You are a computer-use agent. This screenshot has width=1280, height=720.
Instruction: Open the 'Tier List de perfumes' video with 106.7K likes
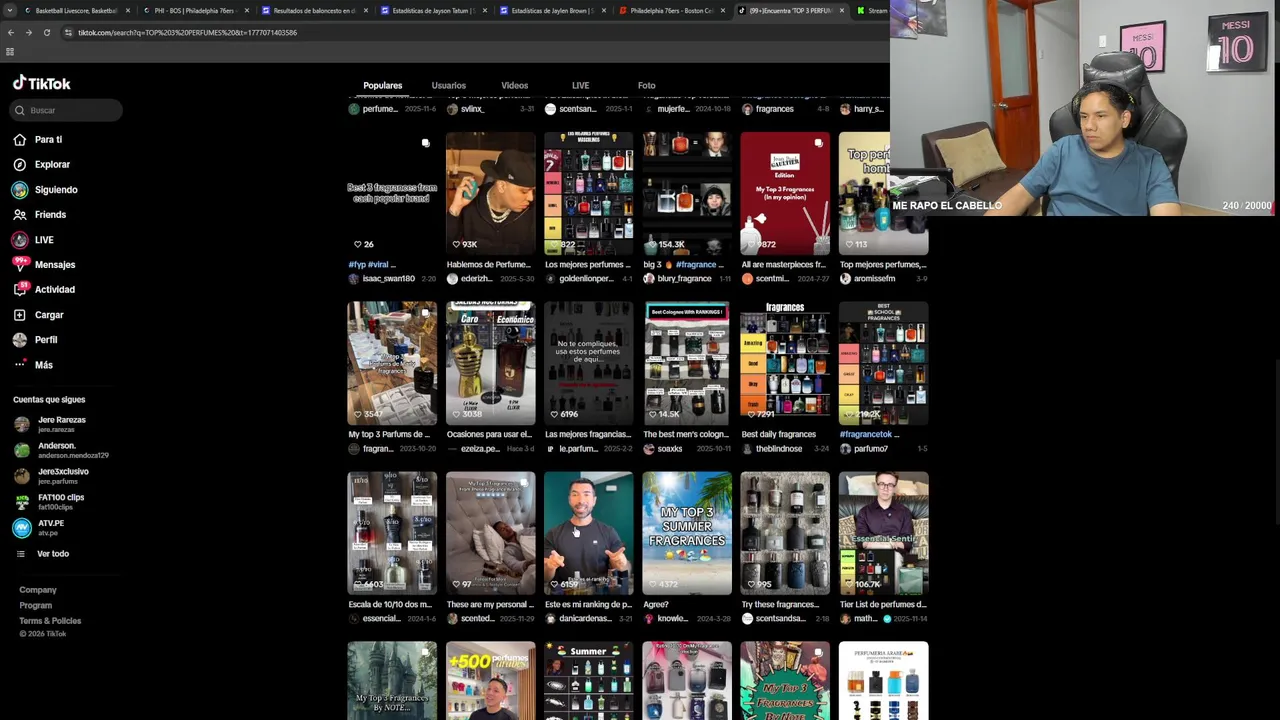coord(883,533)
